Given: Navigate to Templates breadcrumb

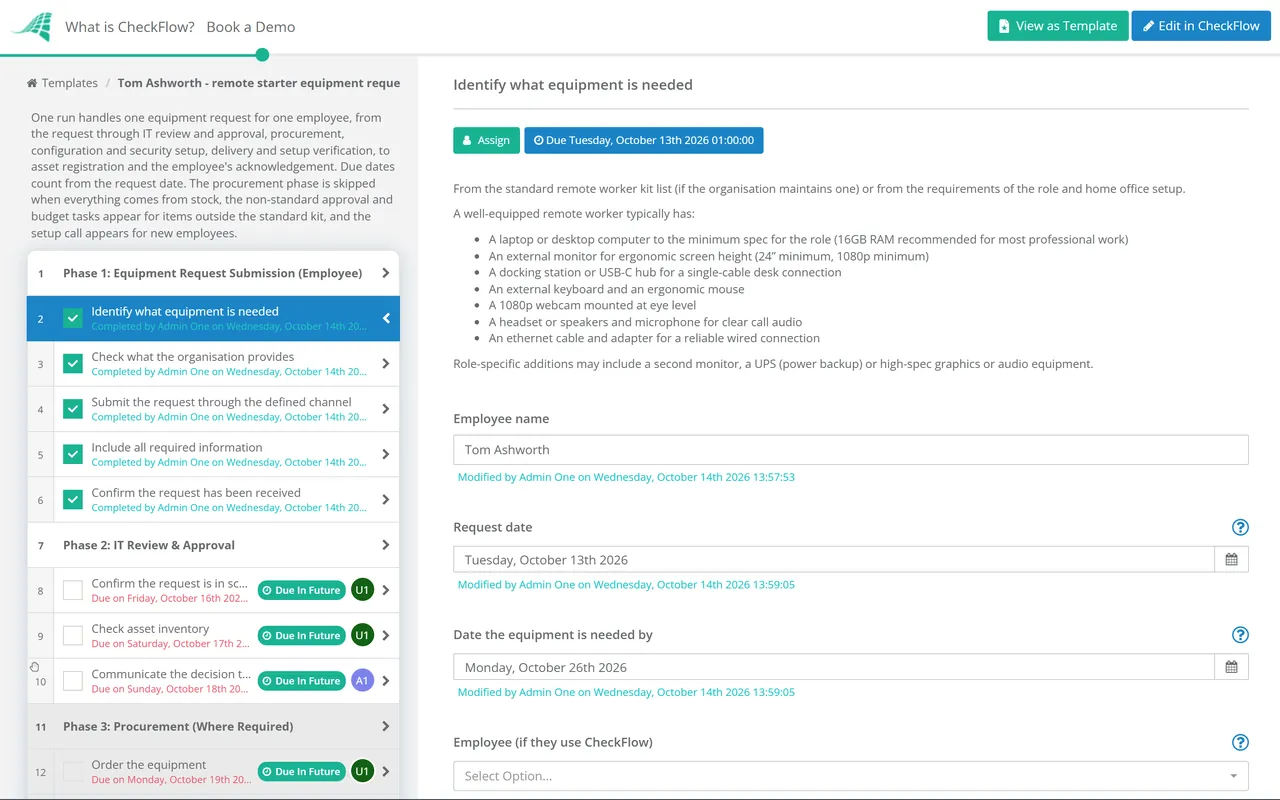Looking at the screenshot, I should click(x=62, y=83).
